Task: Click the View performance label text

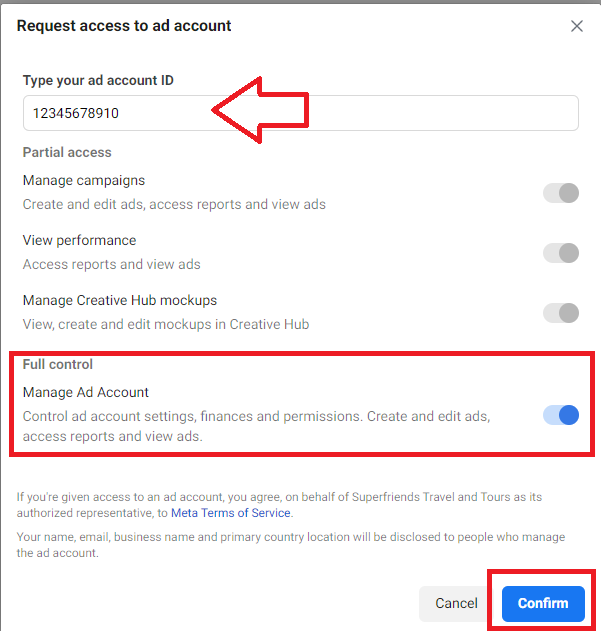Action: [x=80, y=240]
